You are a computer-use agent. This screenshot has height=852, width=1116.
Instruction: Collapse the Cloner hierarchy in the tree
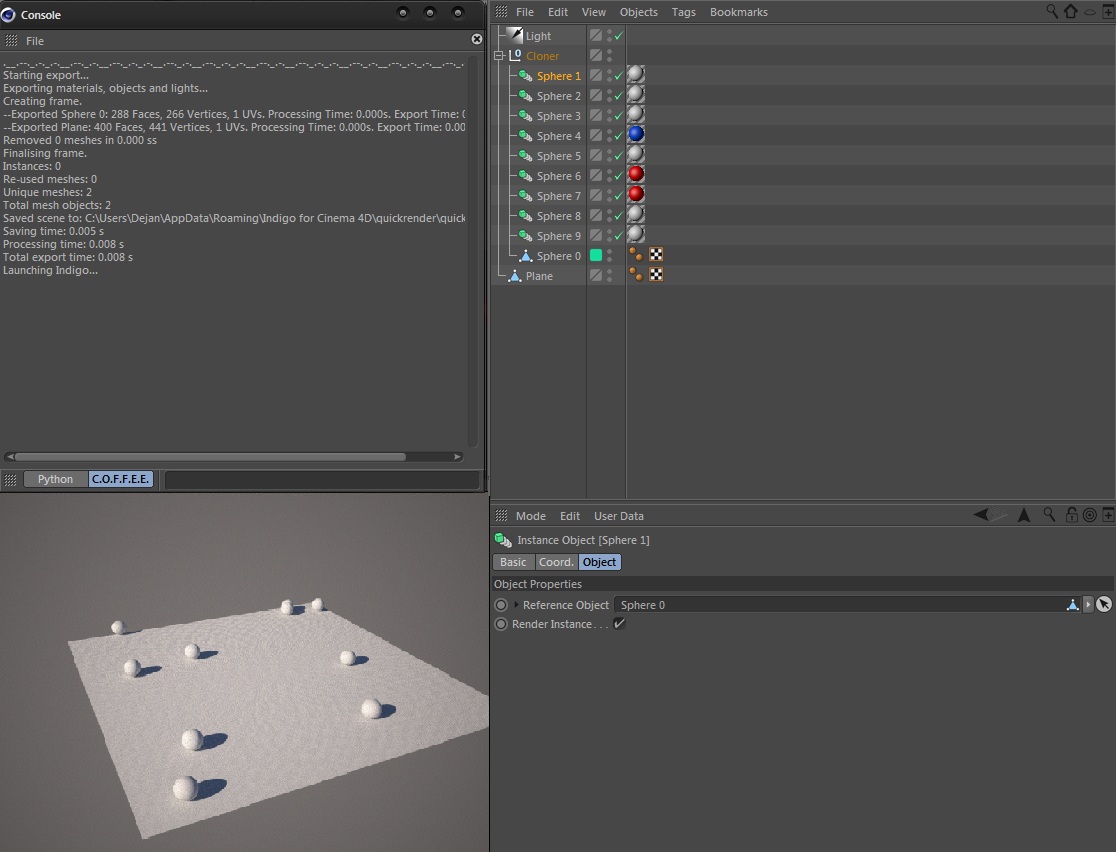[x=499, y=56]
